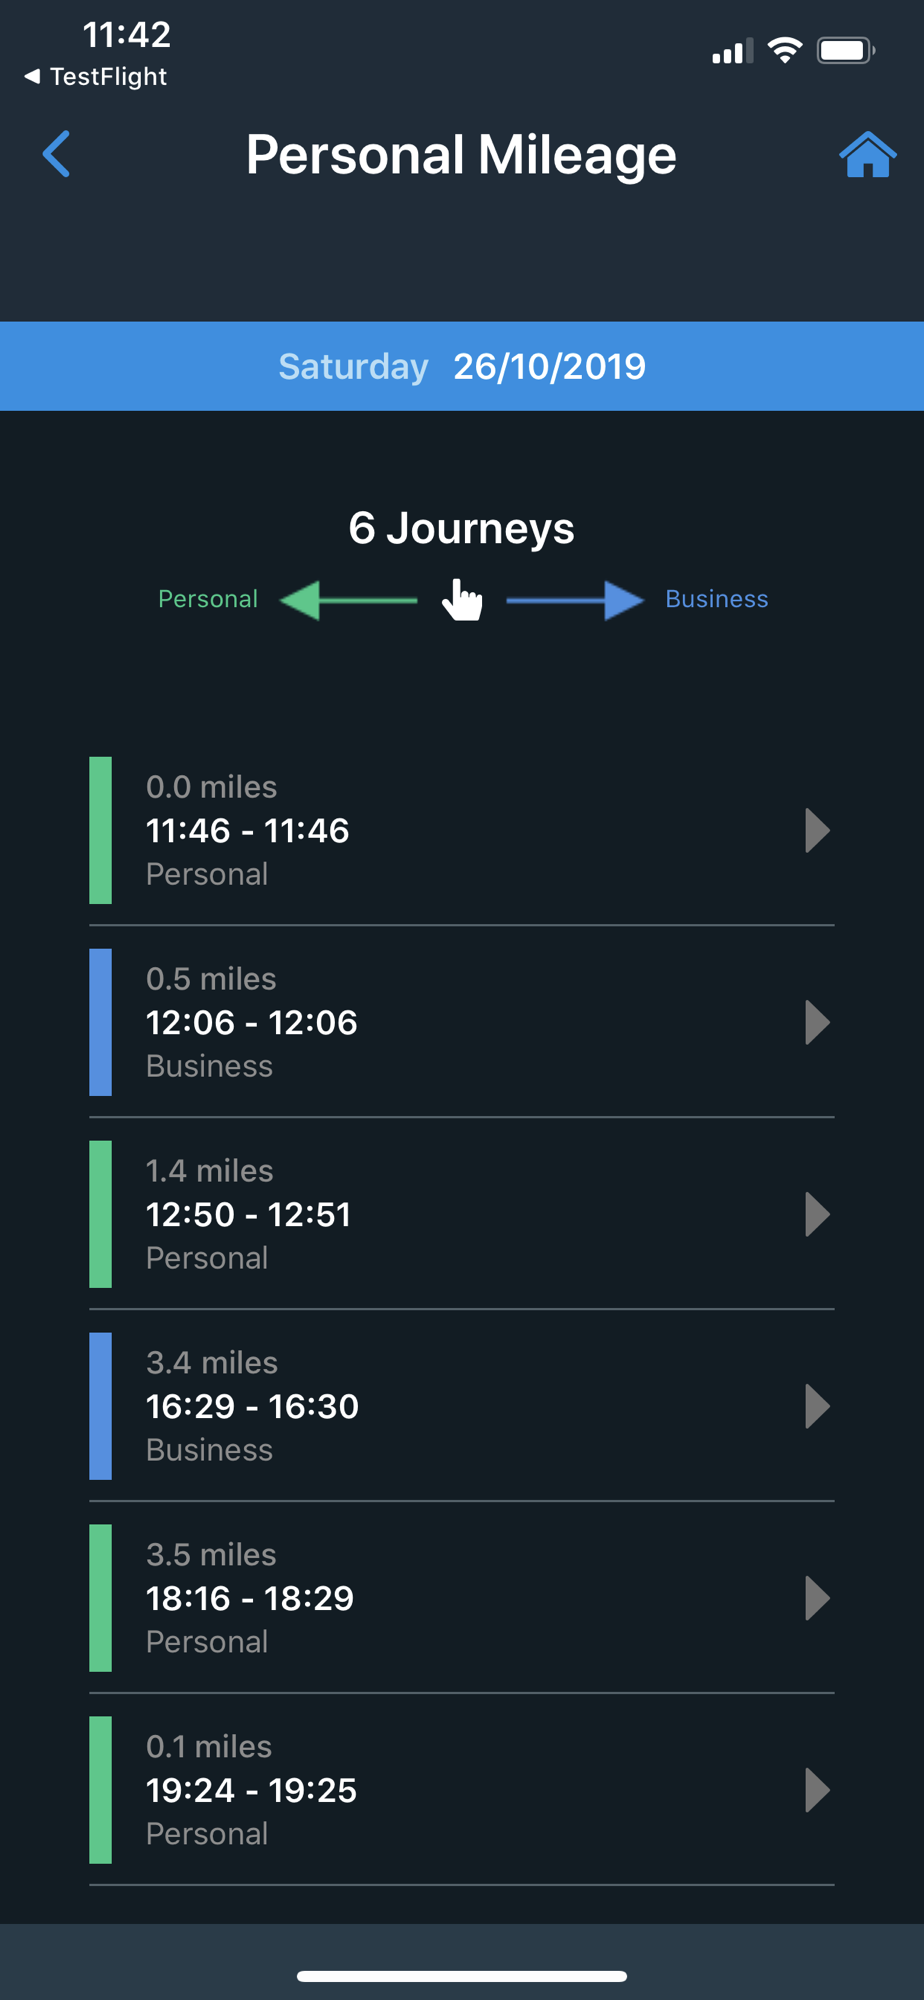The height and width of the screenshot is (2000, 924).
Task: Tap the battery indicator icon
Action: (846, 50)
